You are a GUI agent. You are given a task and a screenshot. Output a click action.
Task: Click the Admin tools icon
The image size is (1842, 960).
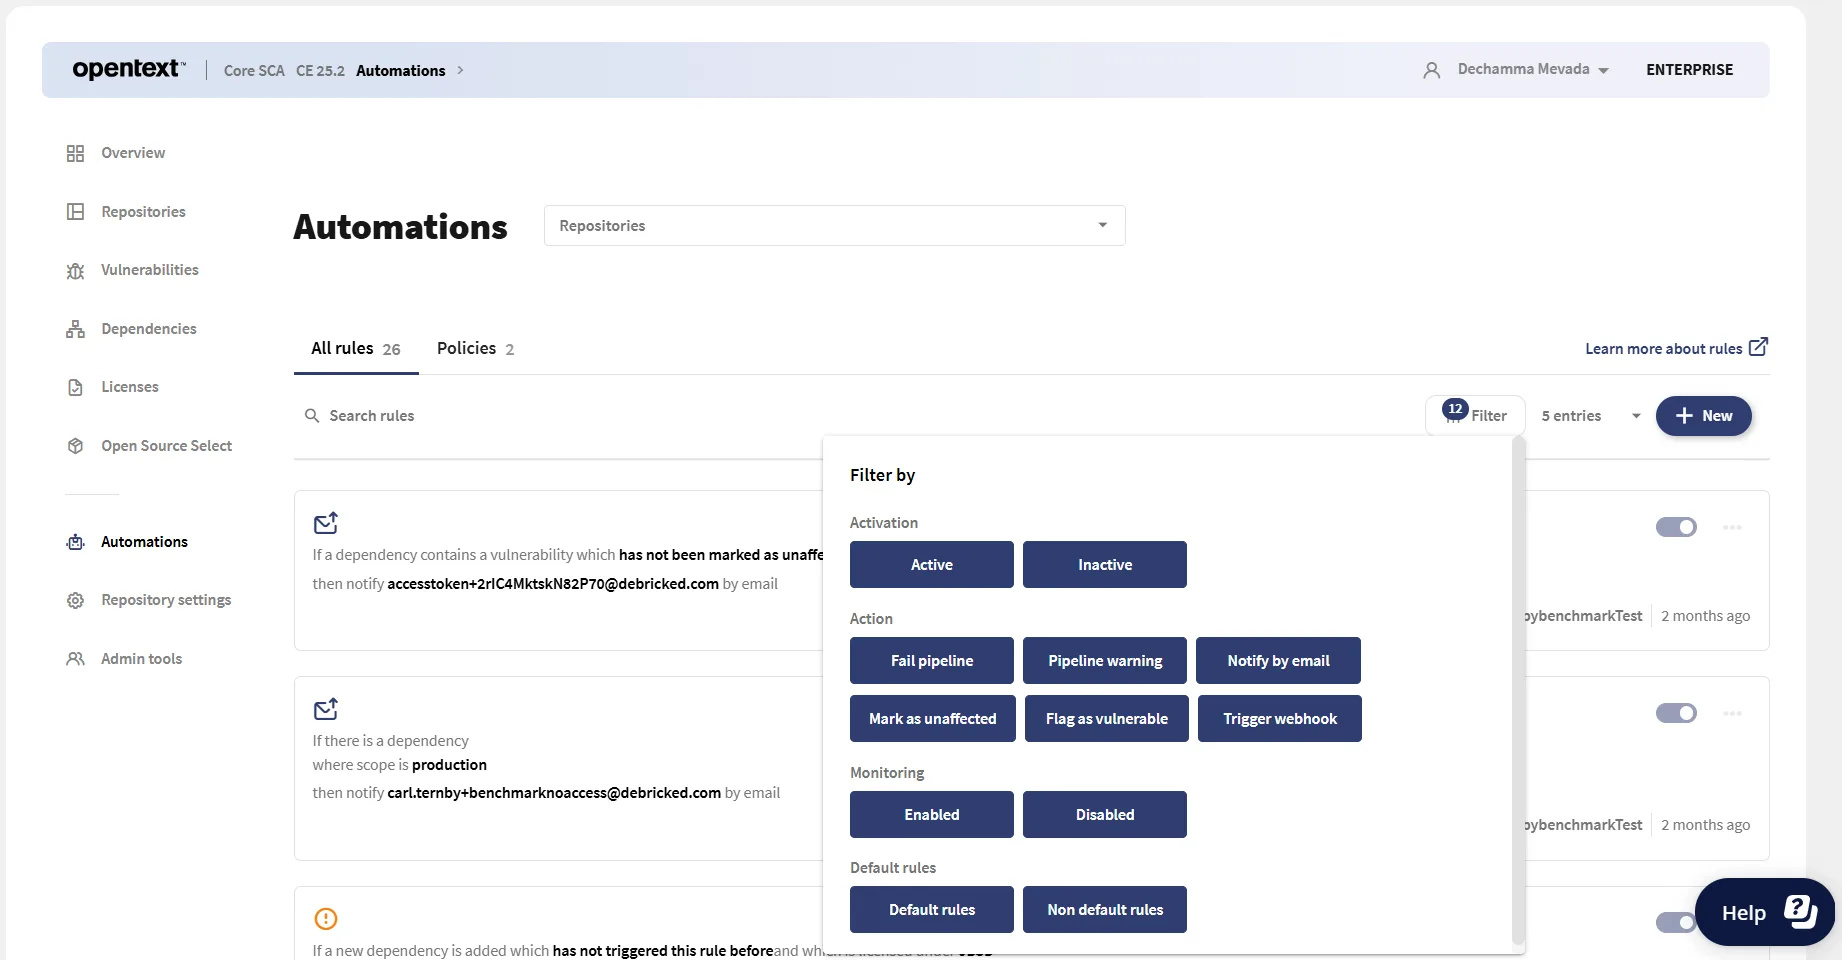(75, 658)
